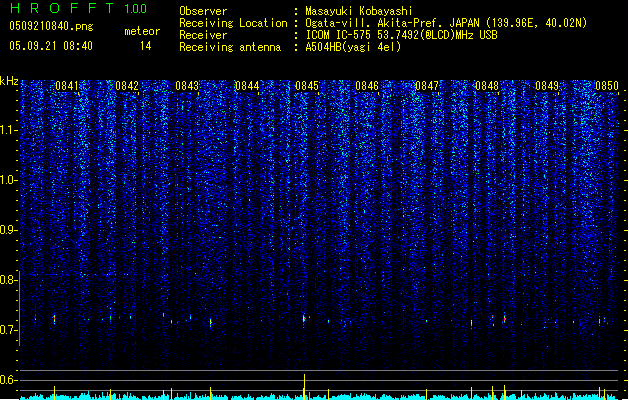The image size is (629, 400).
Task: Click the 0846 time marker
Action: [x=367, y=85]
